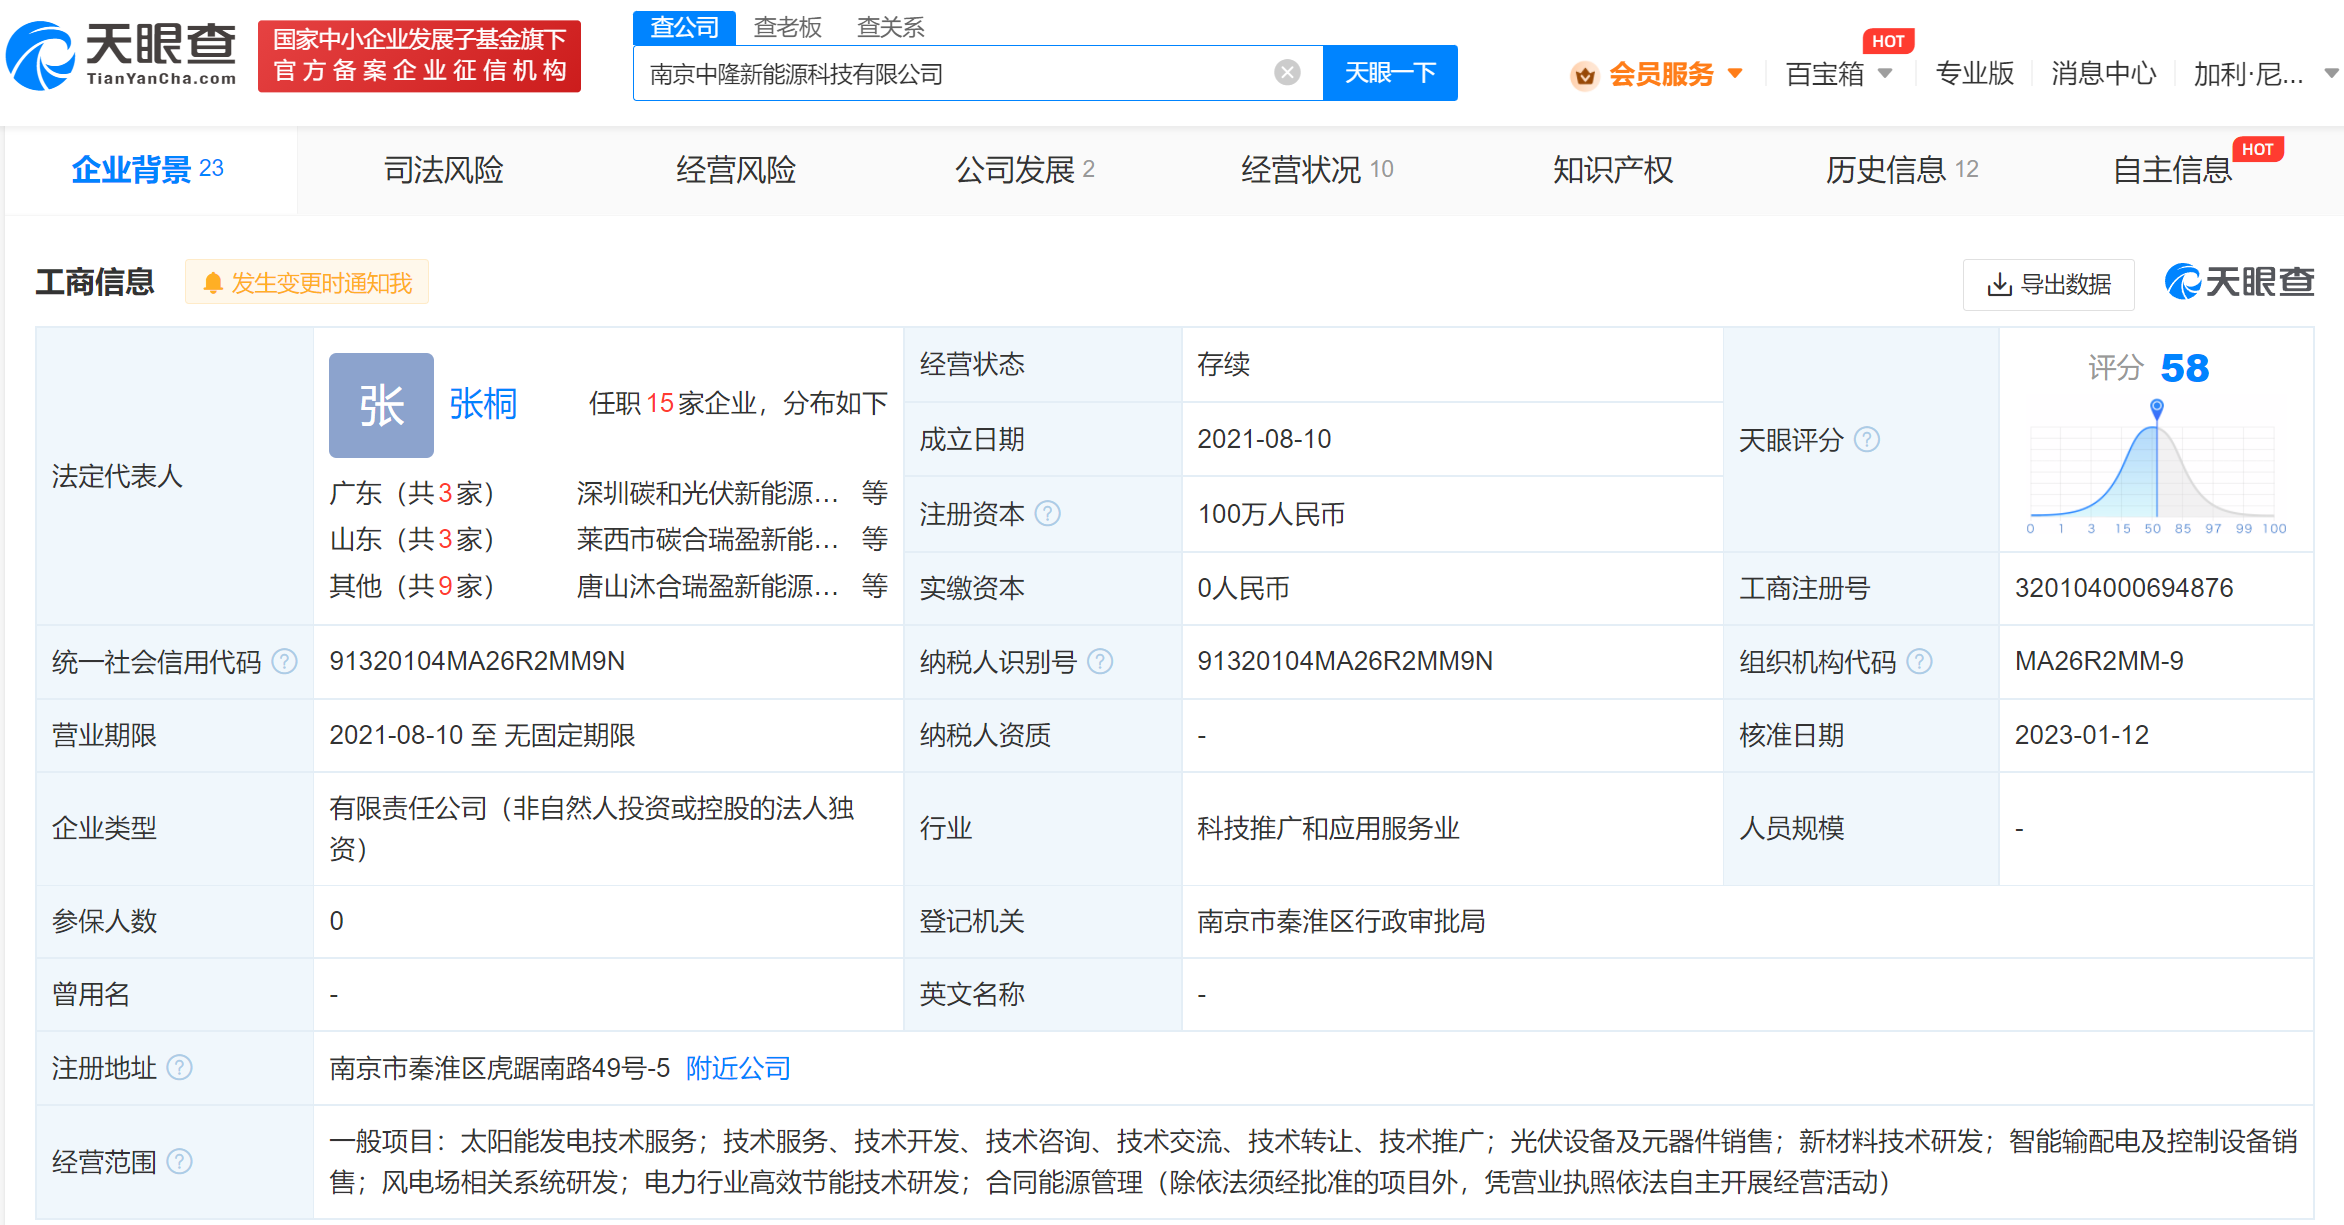The height and width of the screenshot is (1225, 2344).
Task: Click the question icon beside 经营范围
Action: pos(180,1162)
